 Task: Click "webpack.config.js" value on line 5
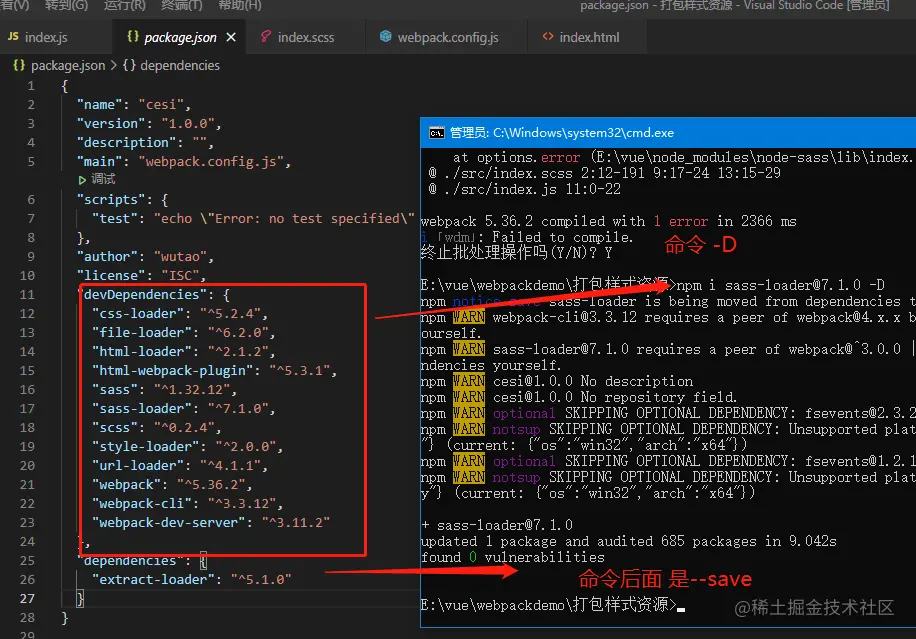pos(211,161)
